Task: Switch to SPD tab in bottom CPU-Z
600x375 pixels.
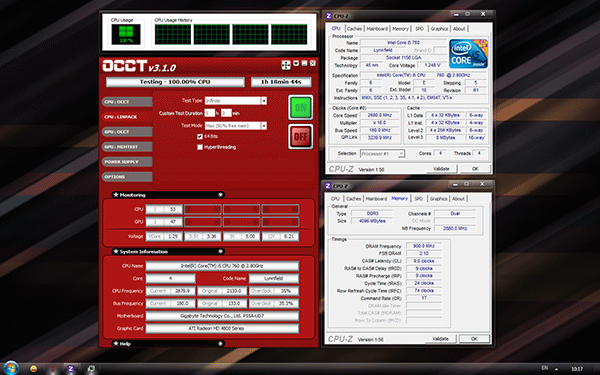Action: 419,199
